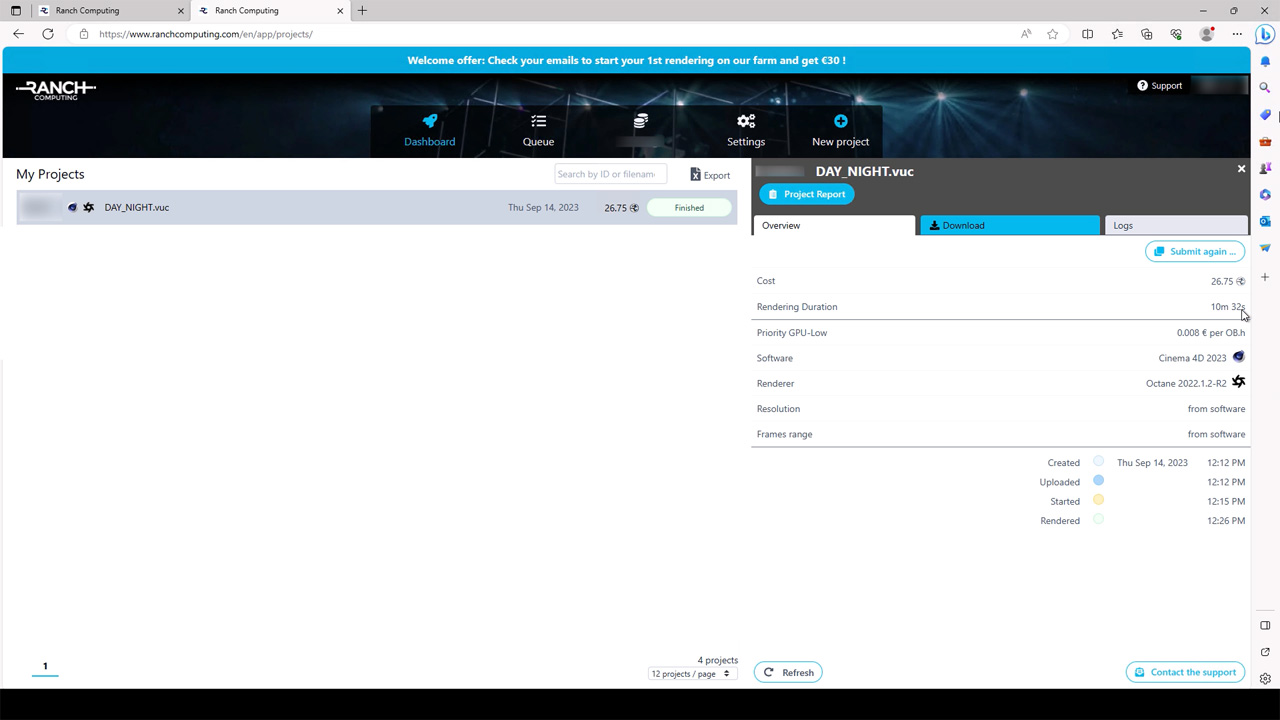Open the Logs tab
1280x720 pixels.
click(x=1176, y=226)
